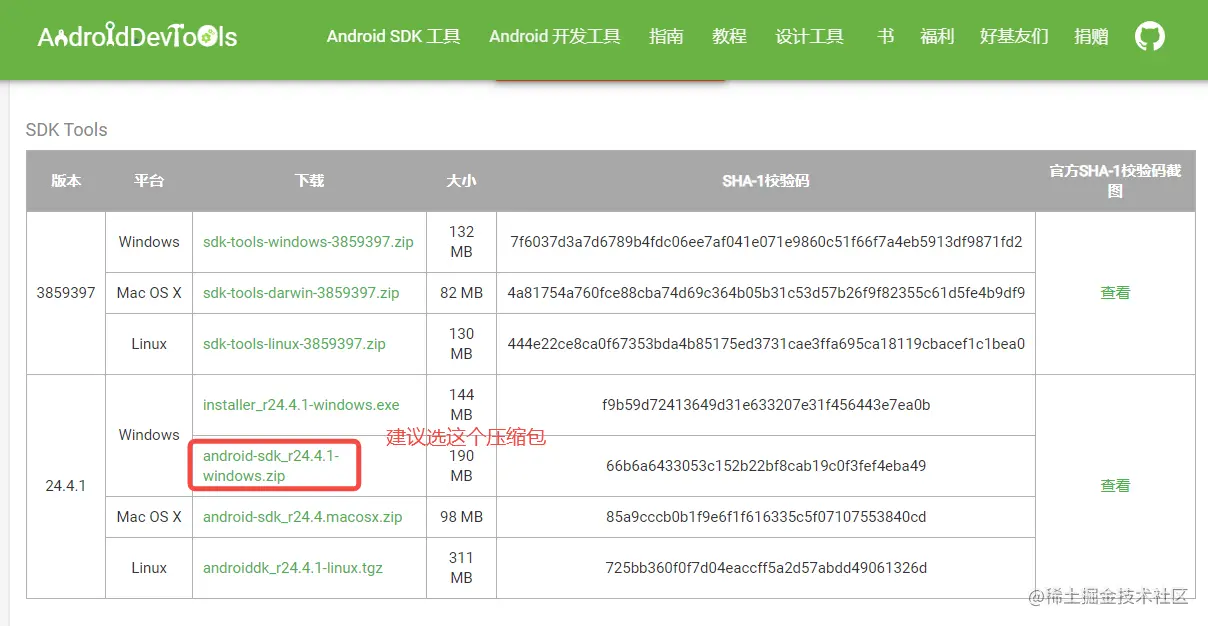Select SHA-1 hash starting with 7f6037d3
This screenshot has height=626, width=1208.
[x=766, y=242]
